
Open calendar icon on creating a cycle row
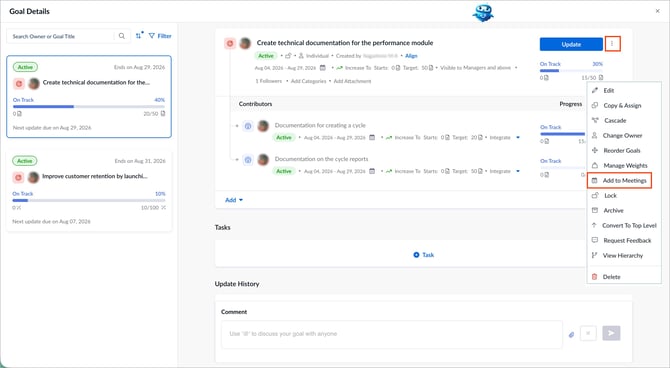(372, 137)
